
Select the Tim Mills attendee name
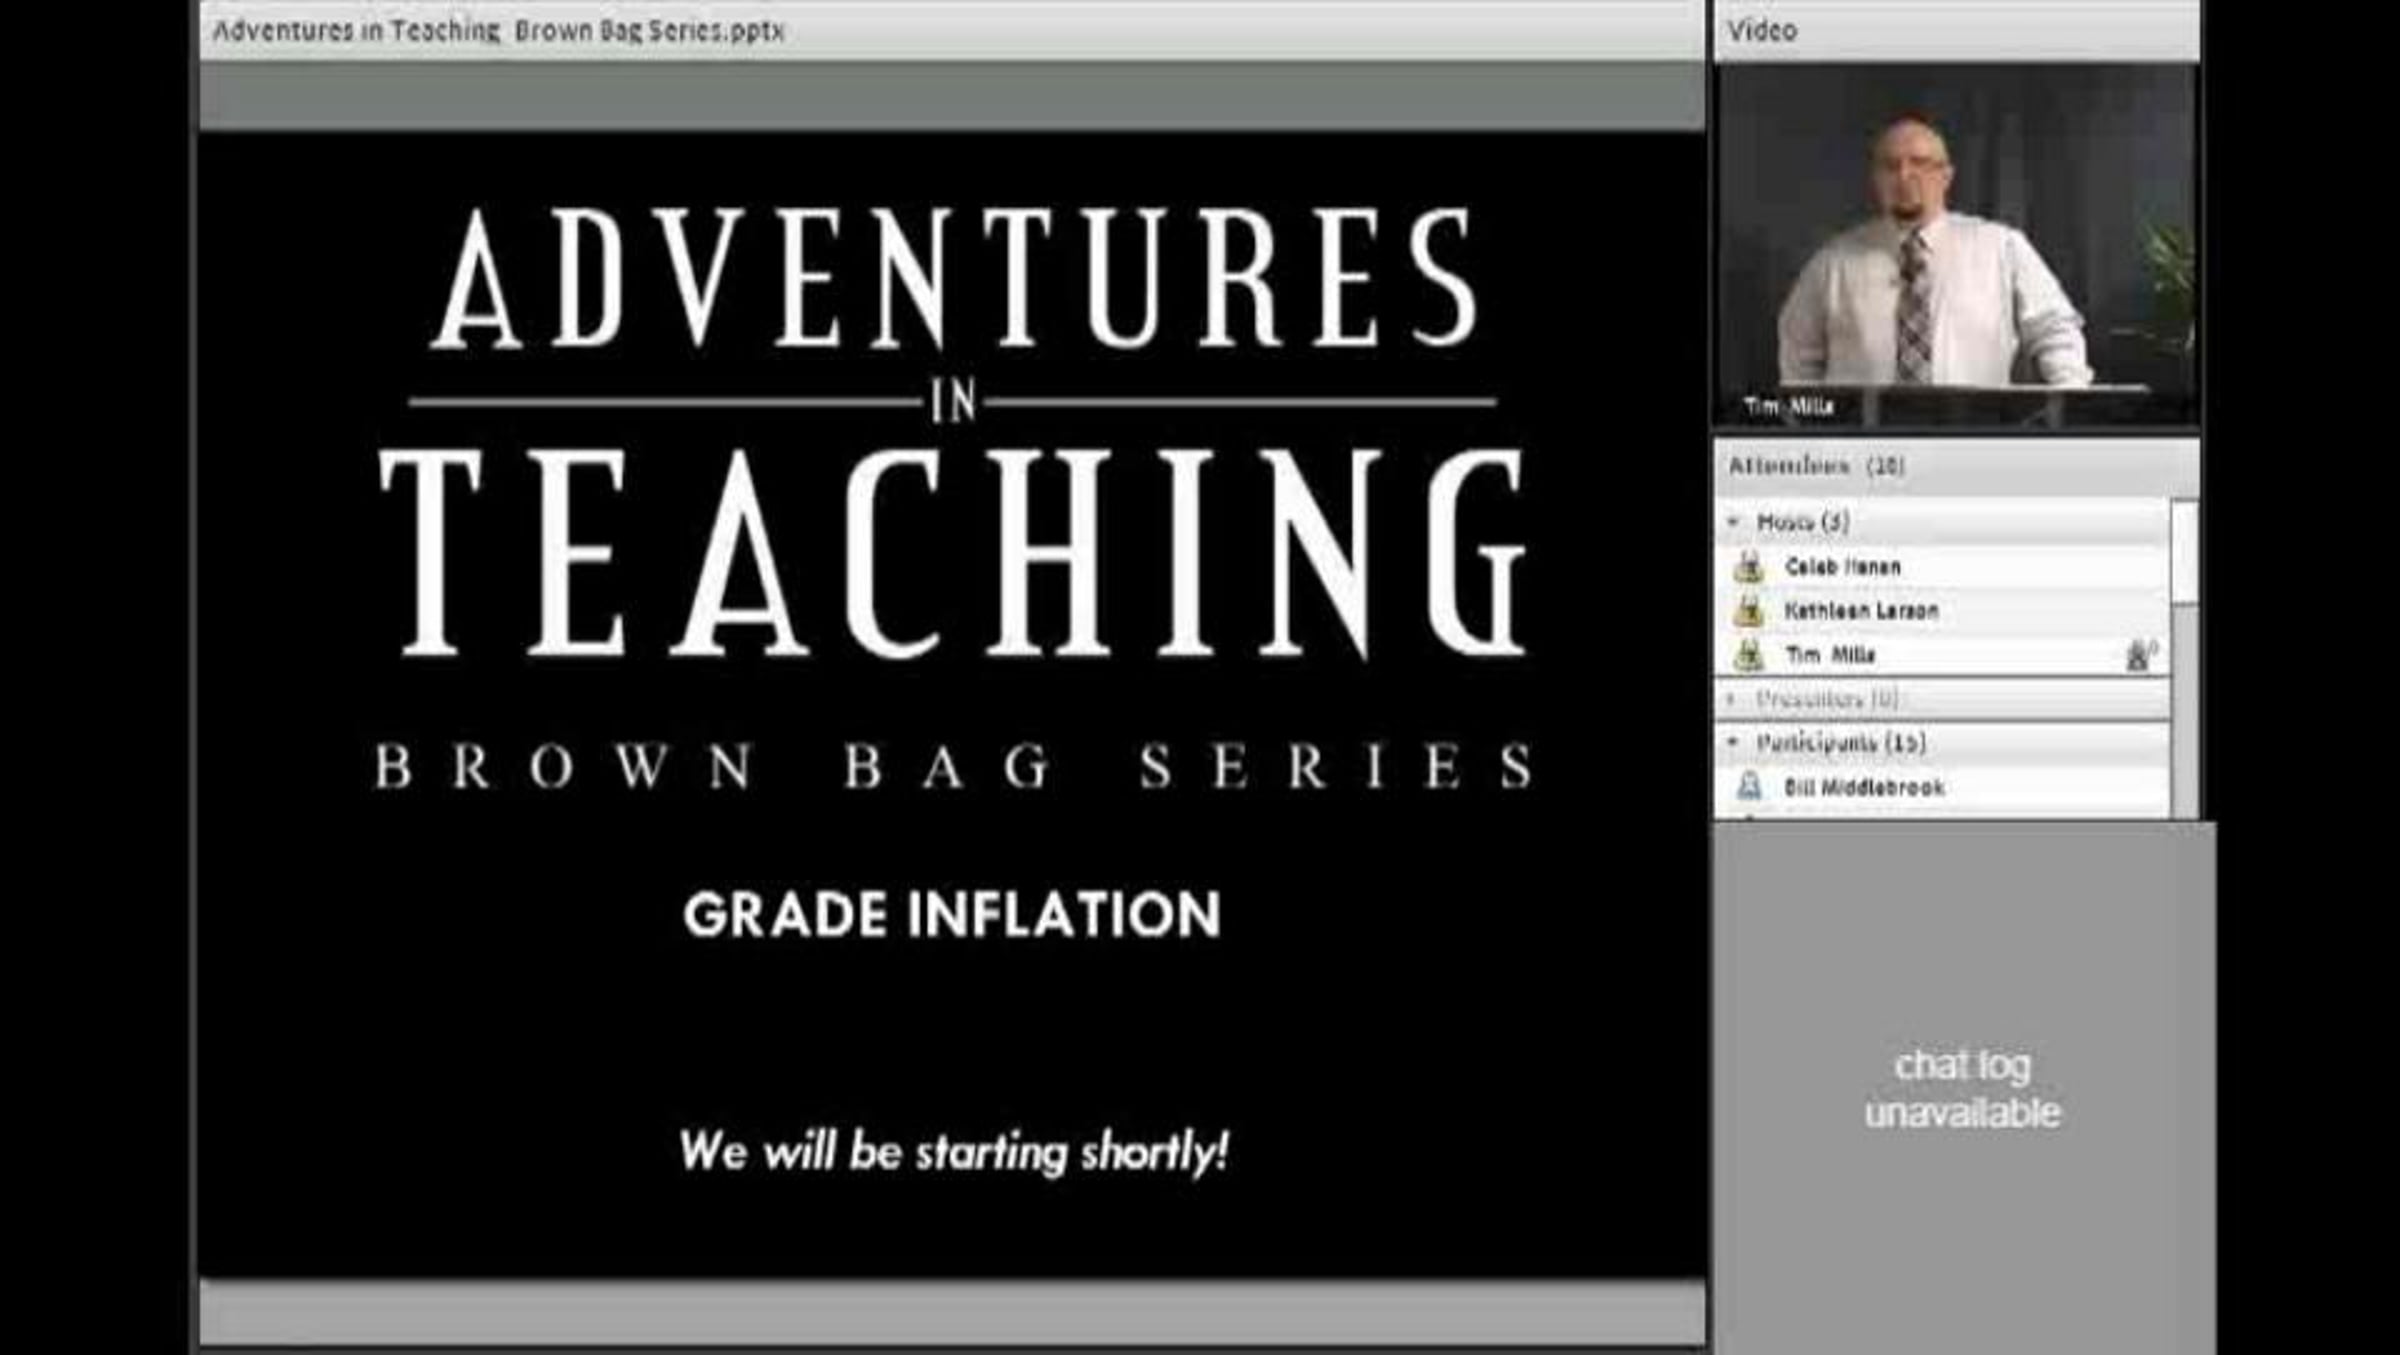pos(1830,655)
